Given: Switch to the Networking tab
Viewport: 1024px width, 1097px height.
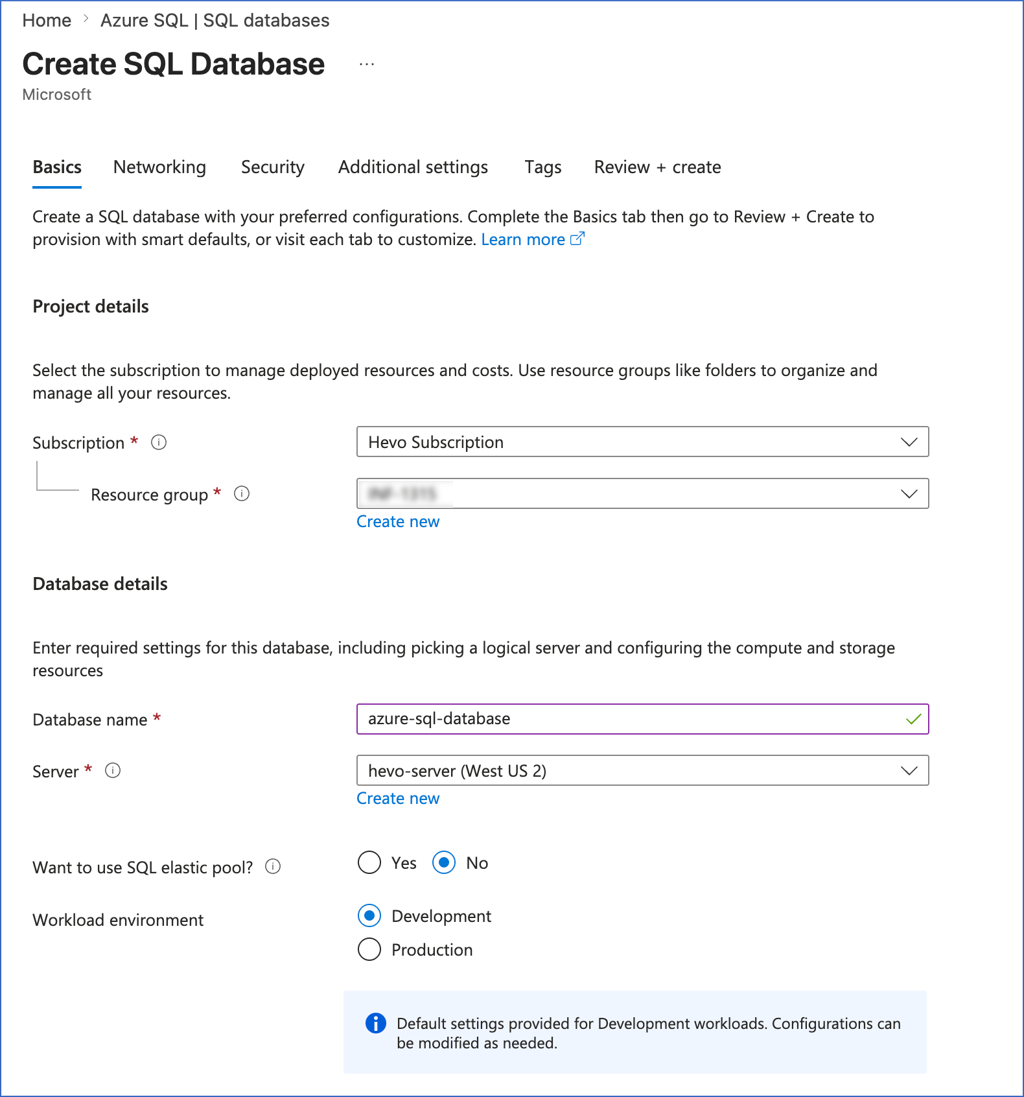Looking at the screenshot, I should 159,167.
